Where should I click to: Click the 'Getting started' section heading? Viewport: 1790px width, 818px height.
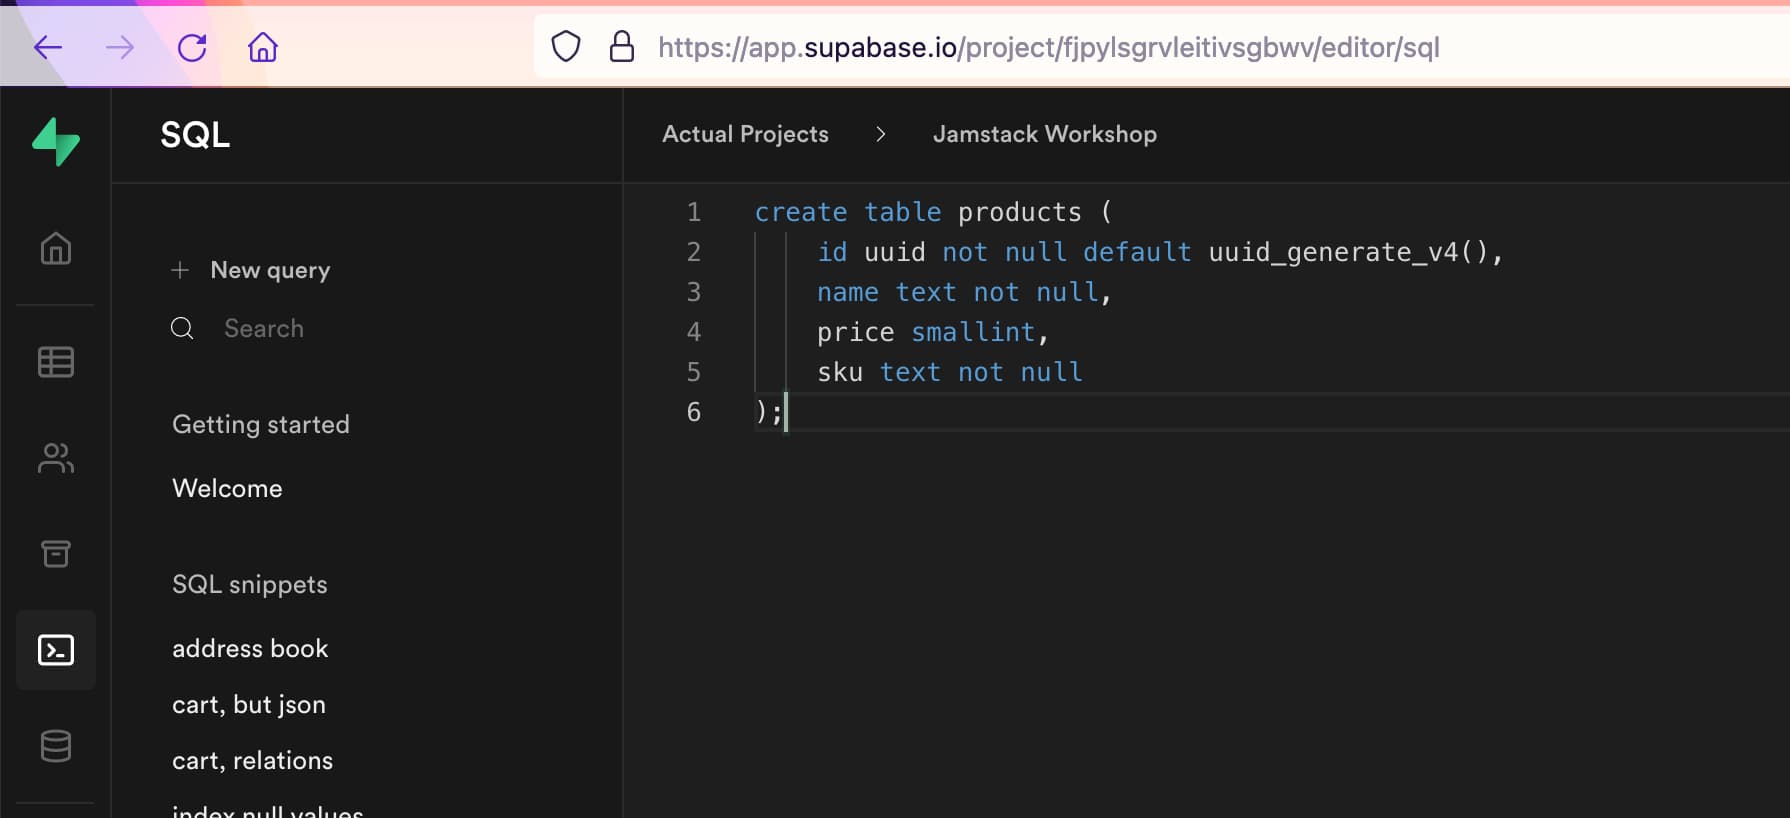(261, 424)
